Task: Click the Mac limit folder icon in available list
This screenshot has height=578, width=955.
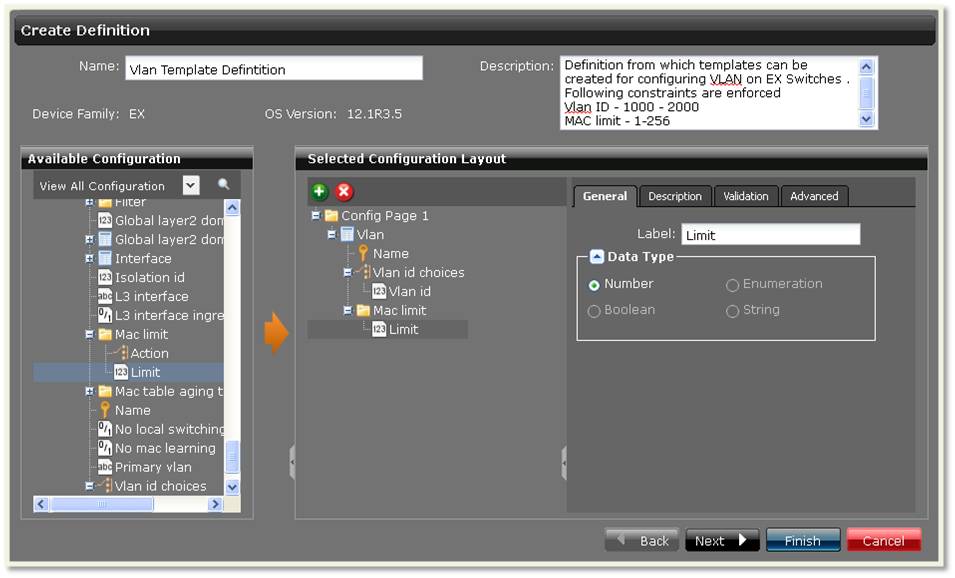Action: click(105, 334)
